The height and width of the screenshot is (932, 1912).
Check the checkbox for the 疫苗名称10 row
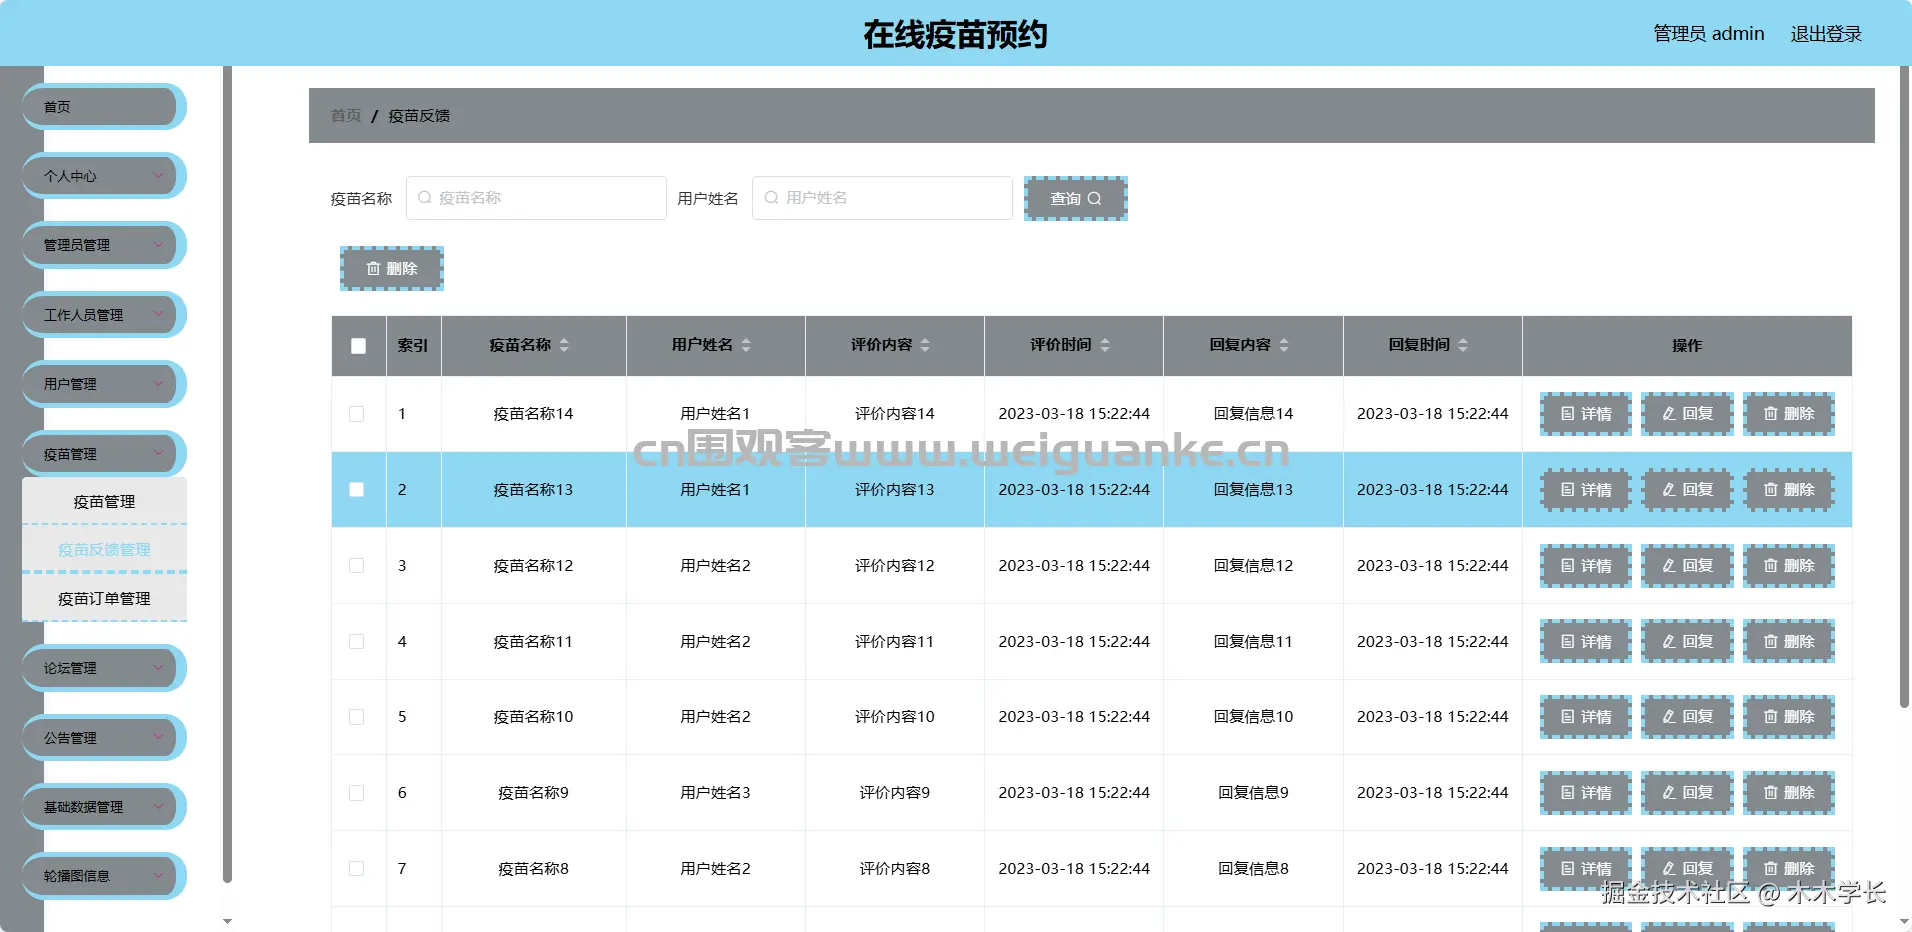[356, 716]
